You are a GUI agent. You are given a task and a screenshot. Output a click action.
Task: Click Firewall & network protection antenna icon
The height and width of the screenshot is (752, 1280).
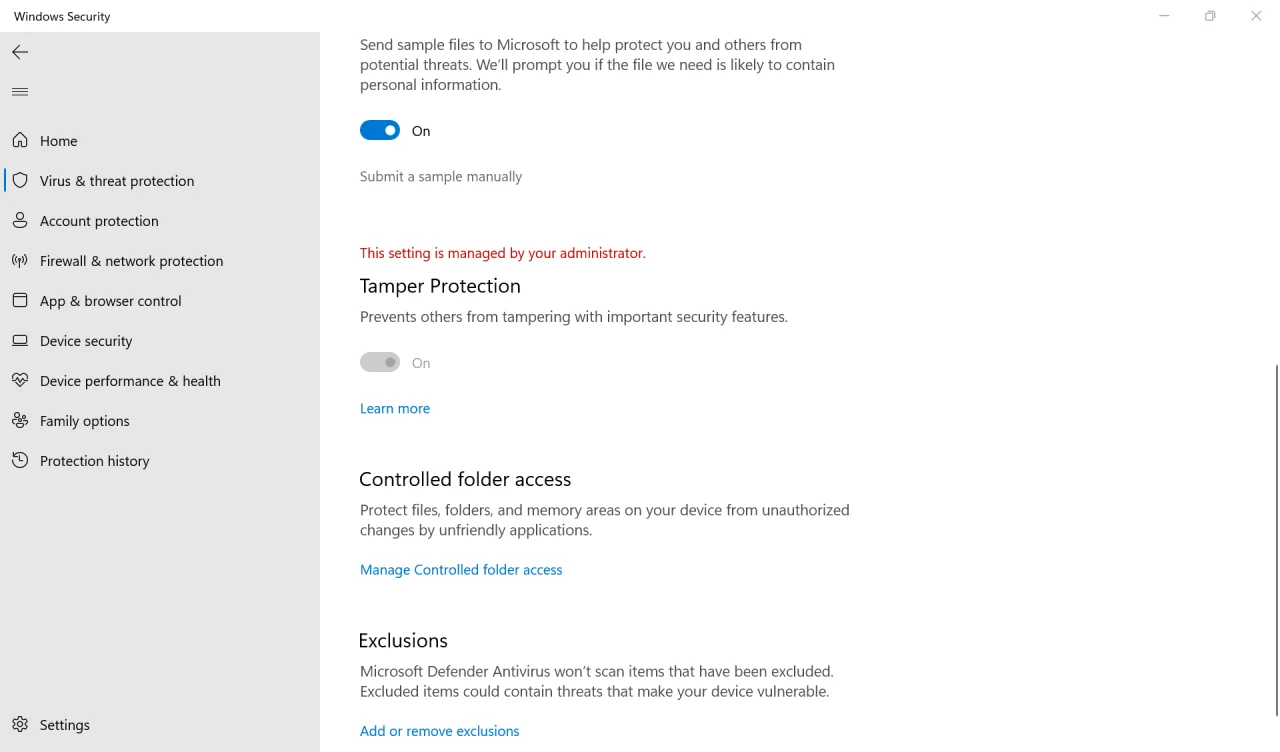(x=20, y=261)
